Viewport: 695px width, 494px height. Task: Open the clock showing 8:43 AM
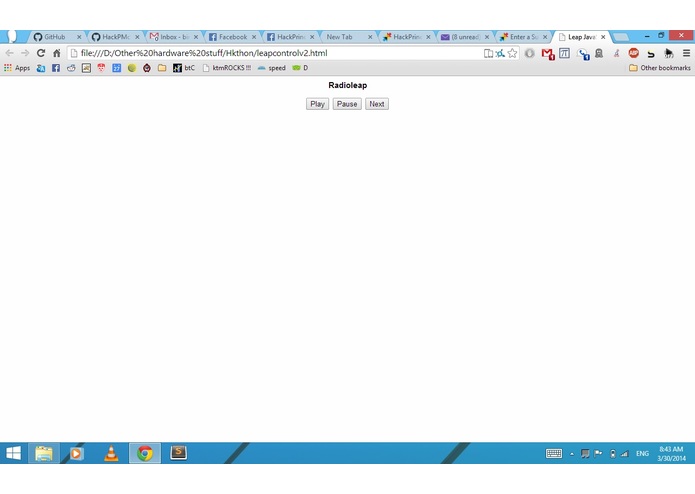point(671,453)
